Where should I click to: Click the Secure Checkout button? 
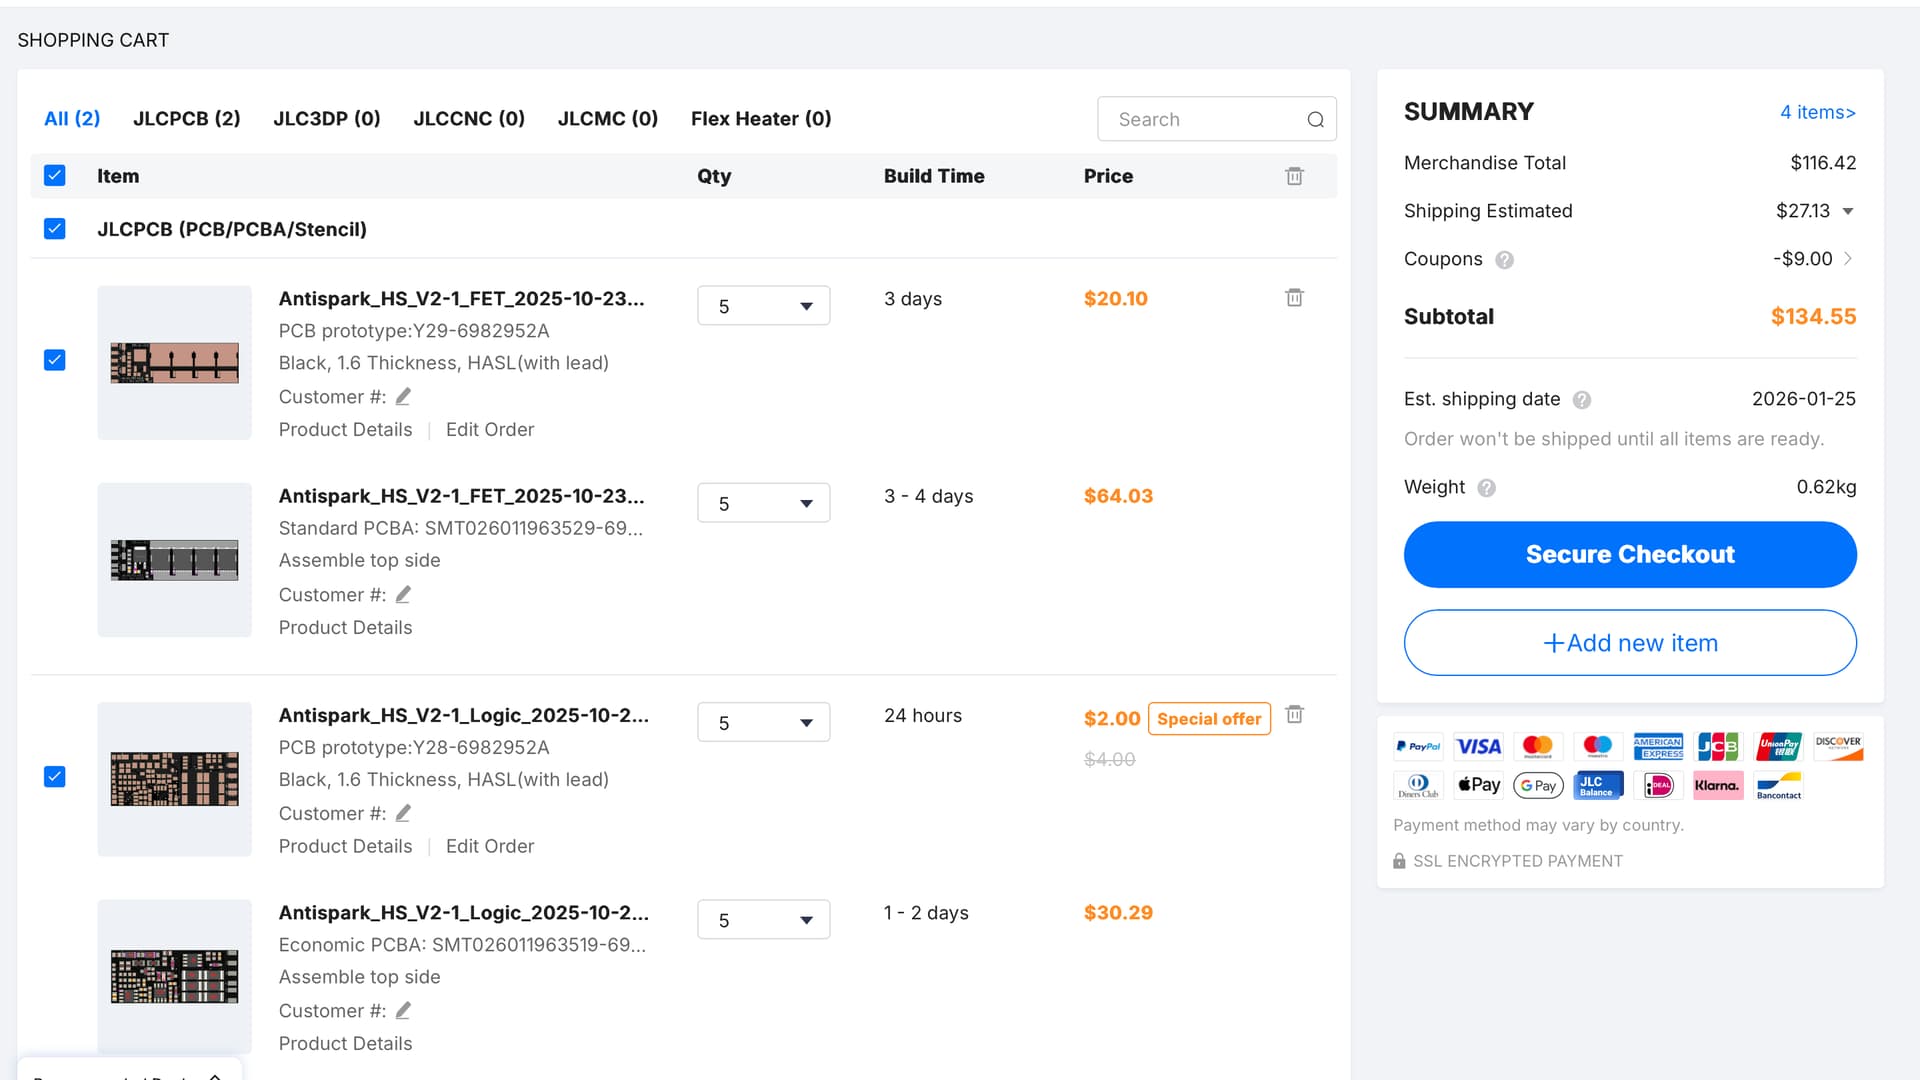(x=1629, y=555)
